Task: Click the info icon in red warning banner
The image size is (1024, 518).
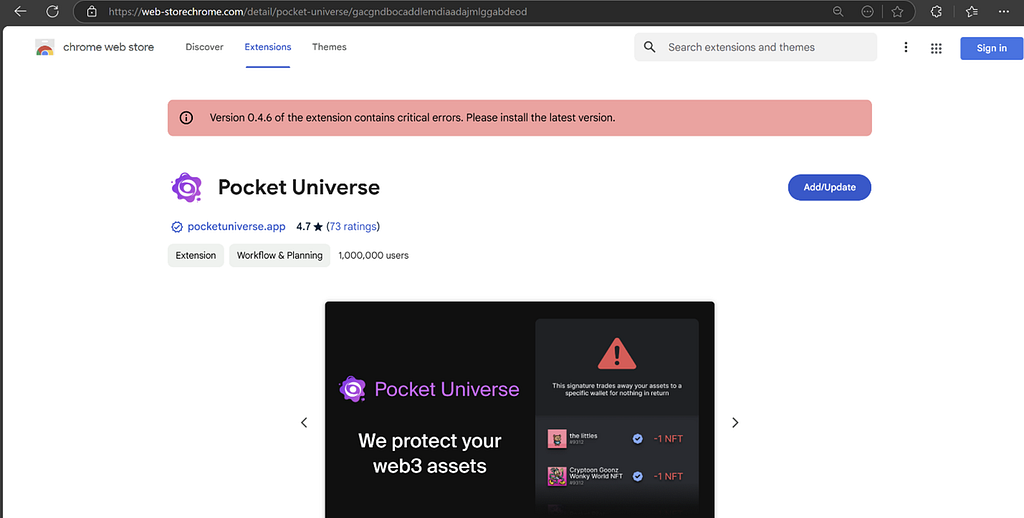Action: (186, 118)
